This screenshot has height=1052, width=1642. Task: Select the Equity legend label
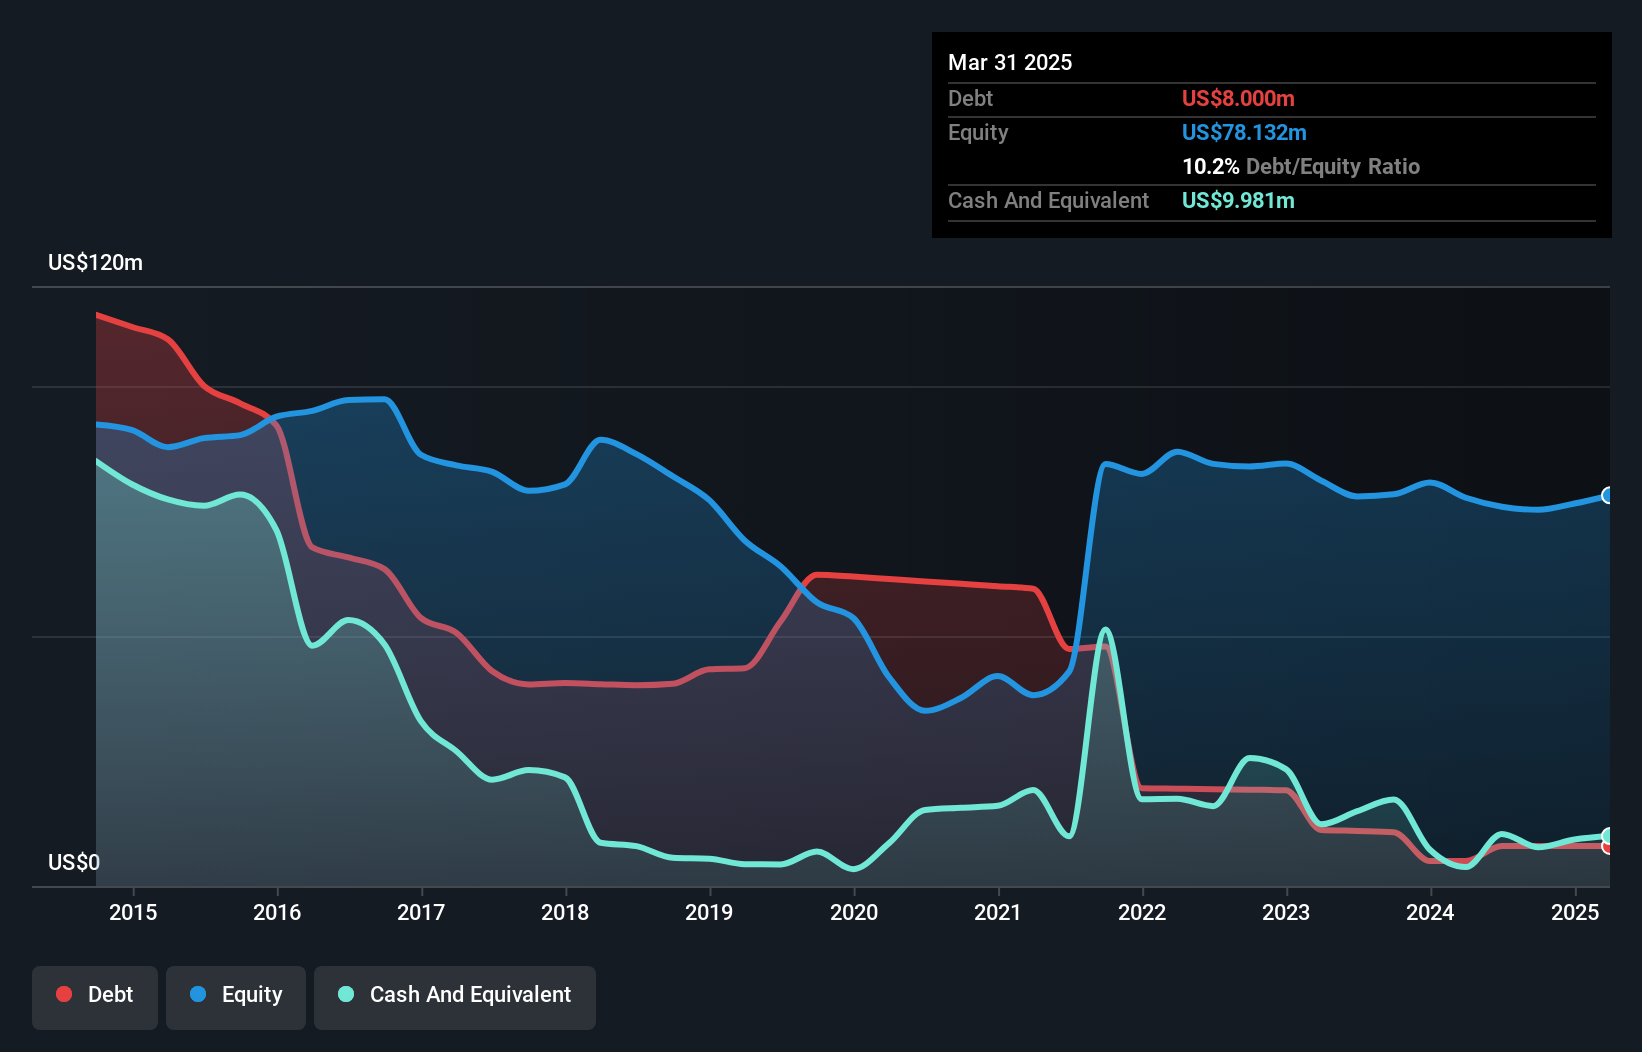[251, 994]
